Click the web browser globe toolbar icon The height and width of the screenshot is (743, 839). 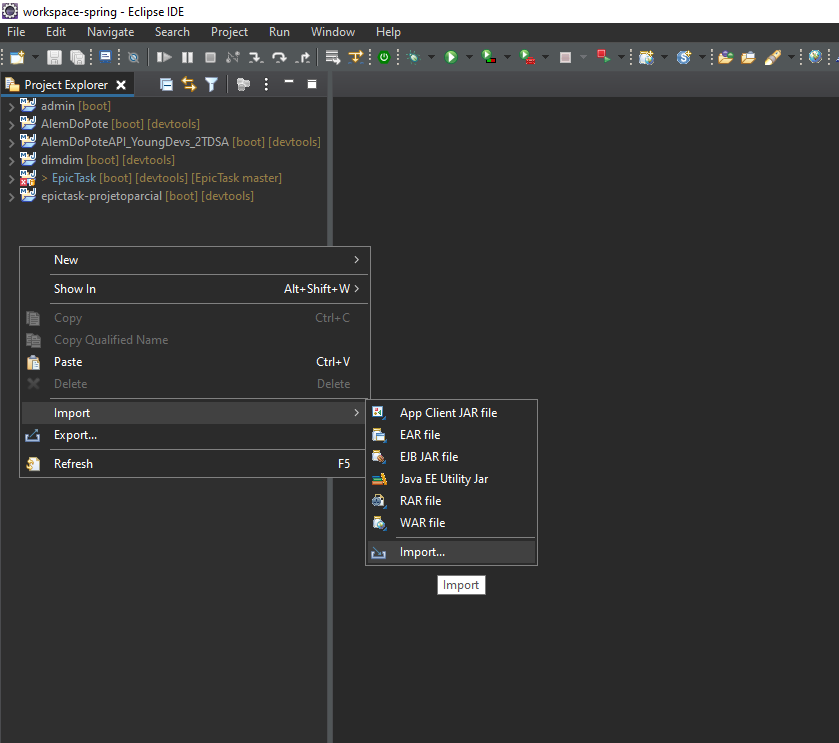click(815, 57)
